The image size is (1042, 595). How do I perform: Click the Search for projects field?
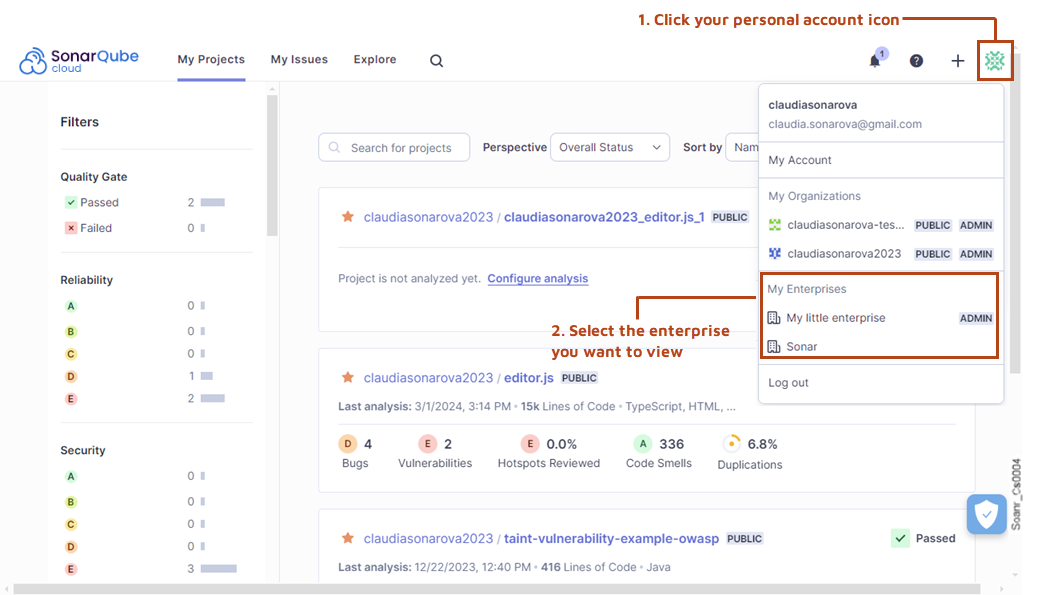[394, 148]
